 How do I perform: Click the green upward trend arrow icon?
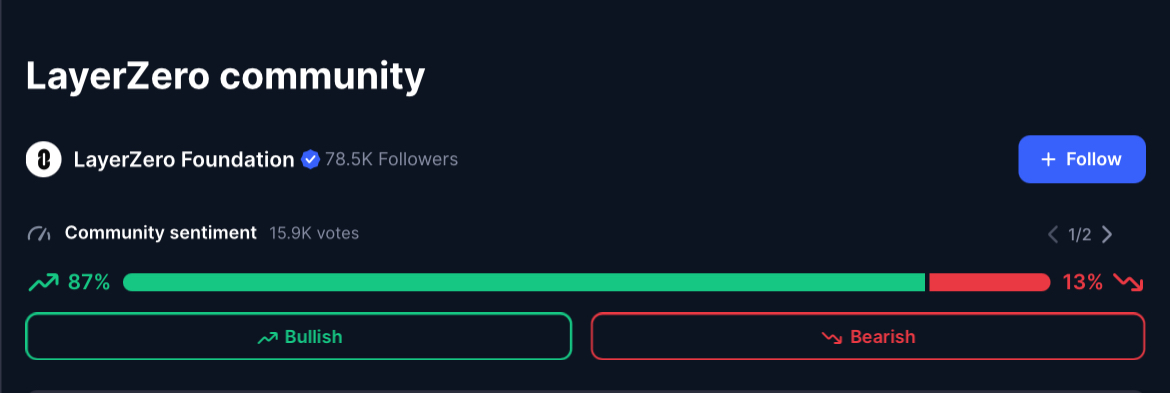tap(43, 282)
